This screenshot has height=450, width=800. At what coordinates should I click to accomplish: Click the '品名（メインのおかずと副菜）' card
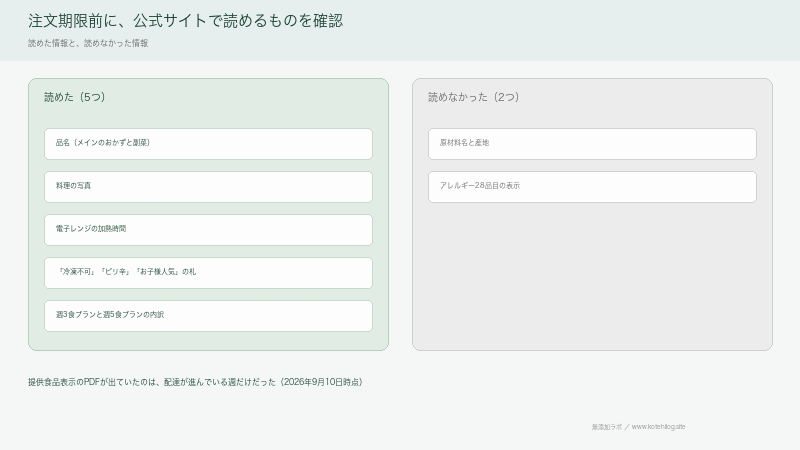[x=208, y=144]
